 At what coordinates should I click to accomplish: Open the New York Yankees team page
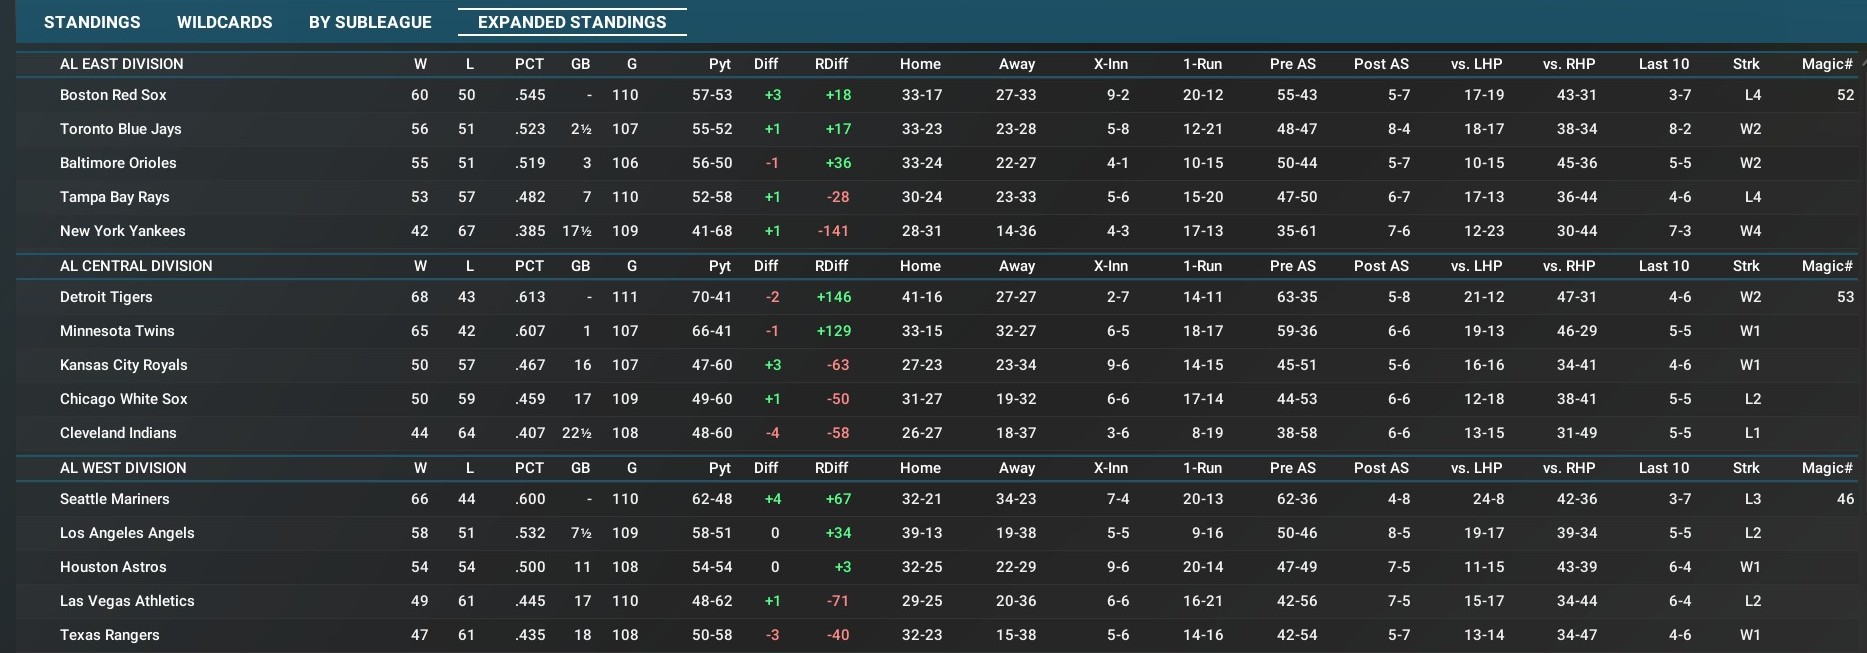[122, 231]
